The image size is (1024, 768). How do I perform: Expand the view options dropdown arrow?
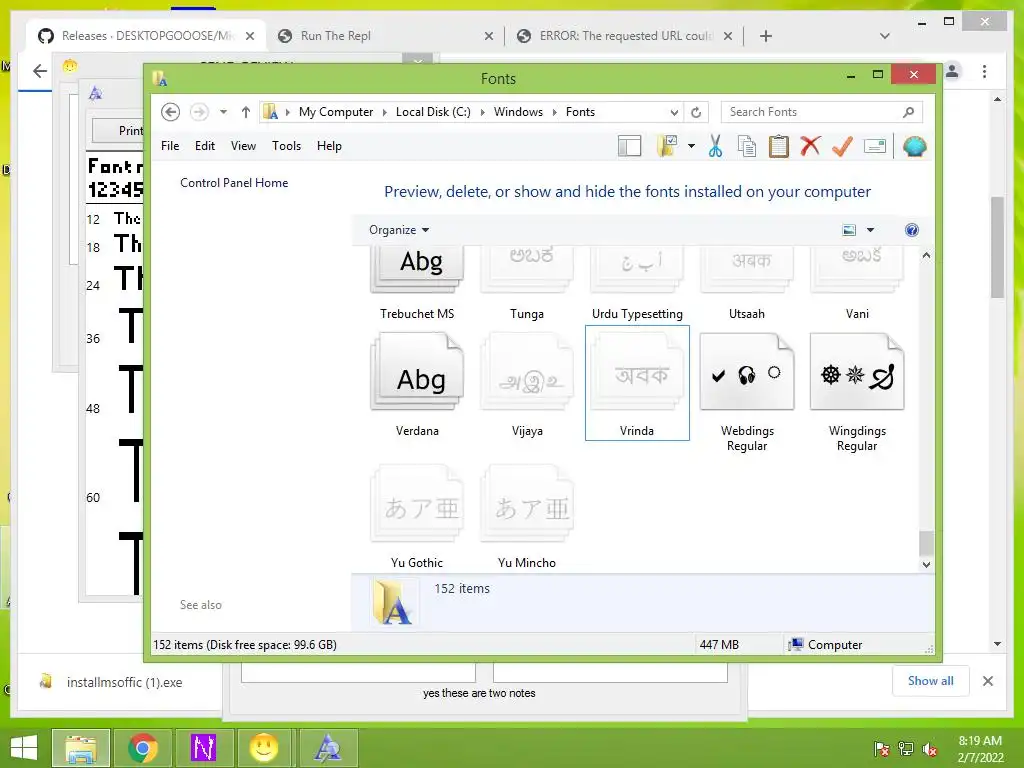click(870, 230)
